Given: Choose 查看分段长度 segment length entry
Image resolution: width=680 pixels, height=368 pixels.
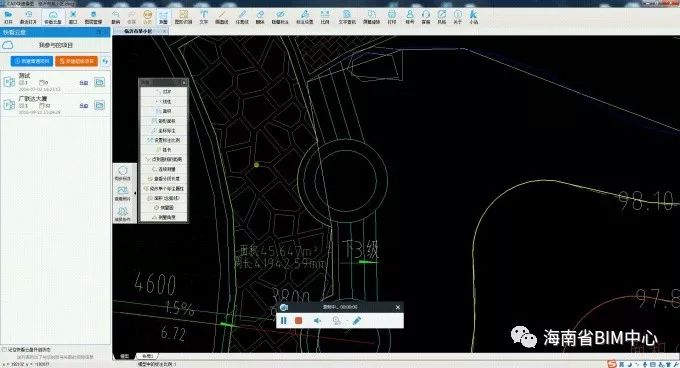Looking at the screenshot, I should point(164,179).
